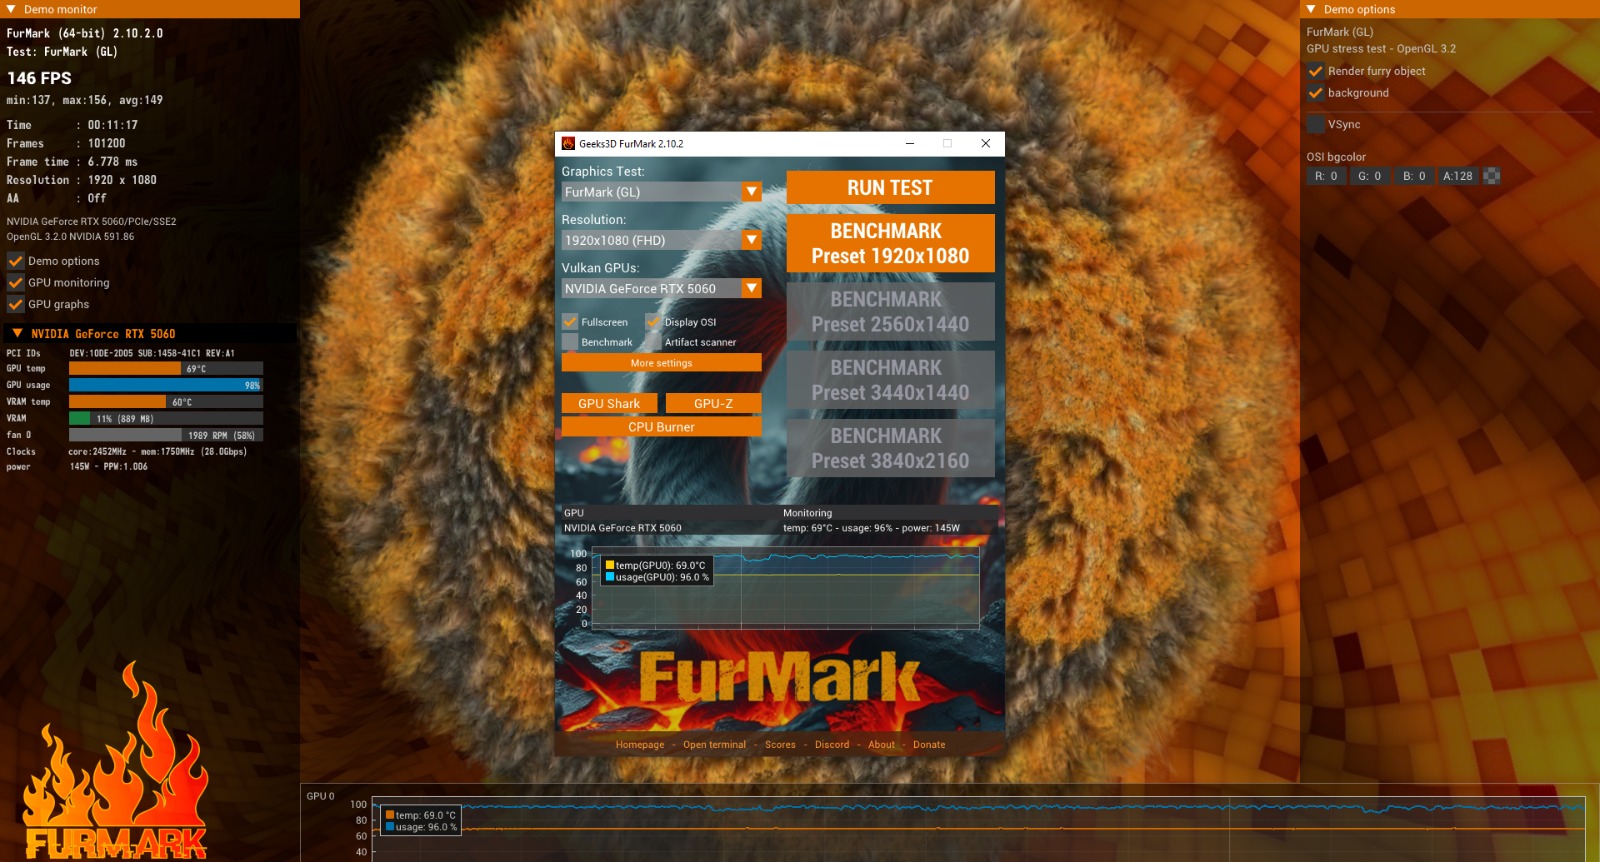1600x862 pixels.
Task: Open CPU Burner
Action: (661, 427)
